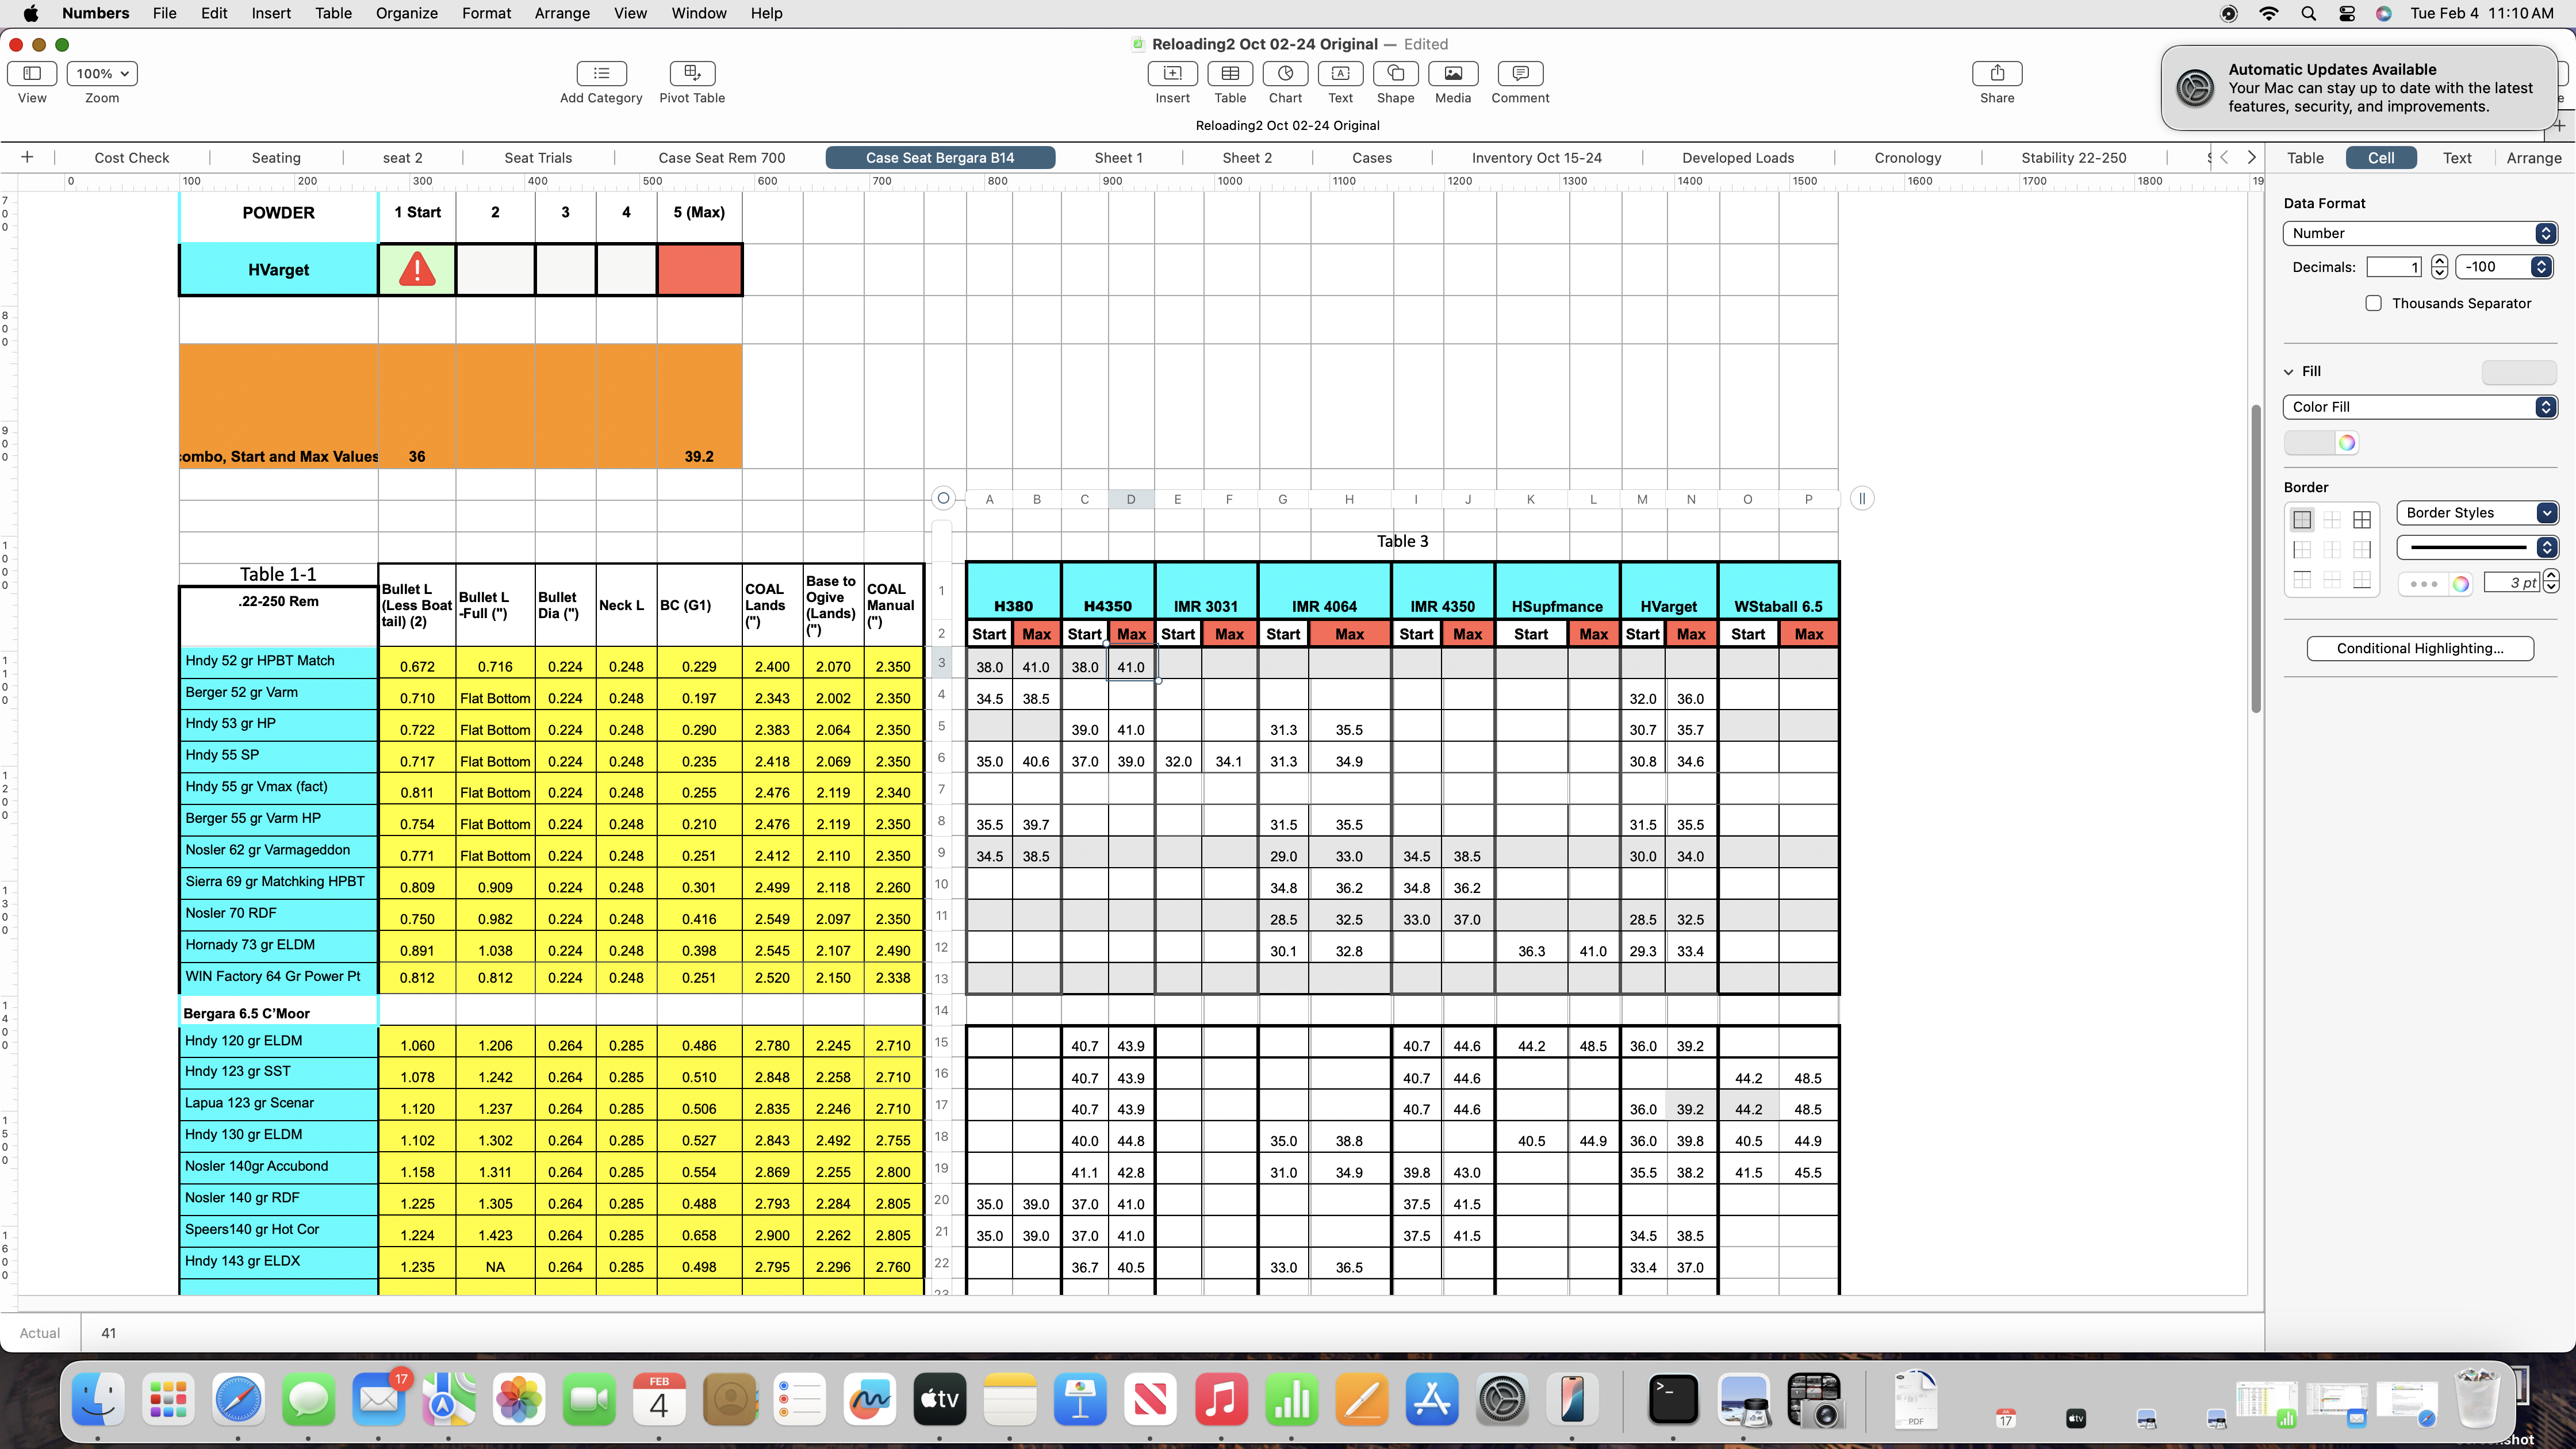This screenshot has height=1449, width=2576.
Task: Open the Text inspector tab
Action: coord(2456,158)
